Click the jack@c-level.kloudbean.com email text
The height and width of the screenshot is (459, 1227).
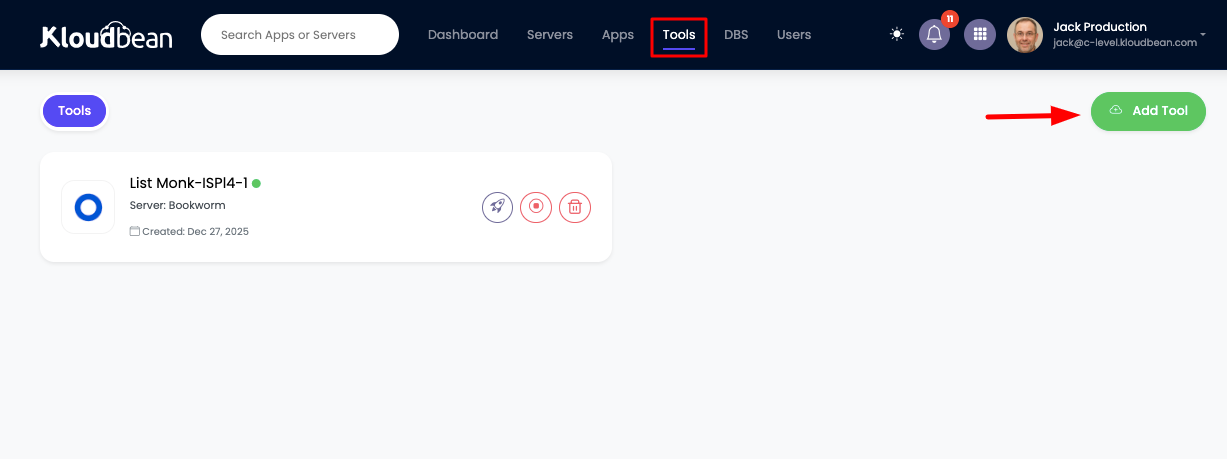point(1125,43)
